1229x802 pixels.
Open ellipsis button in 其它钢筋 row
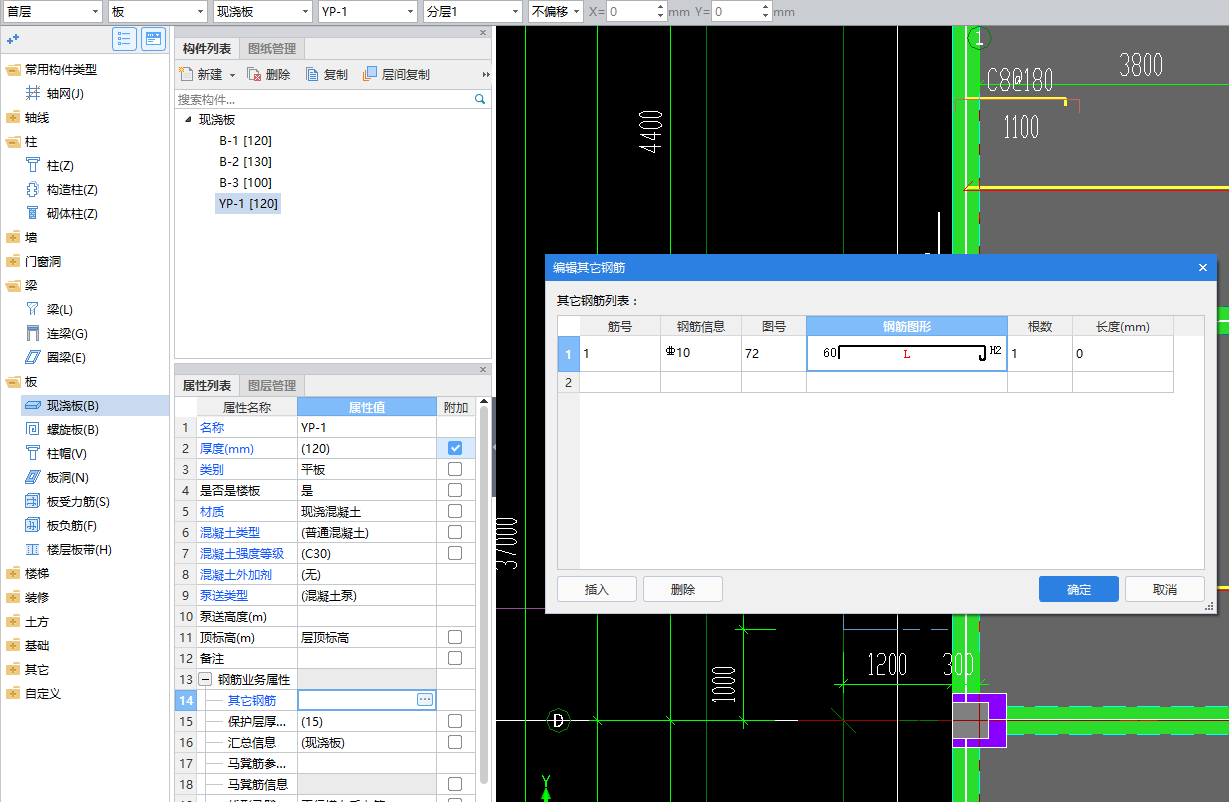pos(425,700)
